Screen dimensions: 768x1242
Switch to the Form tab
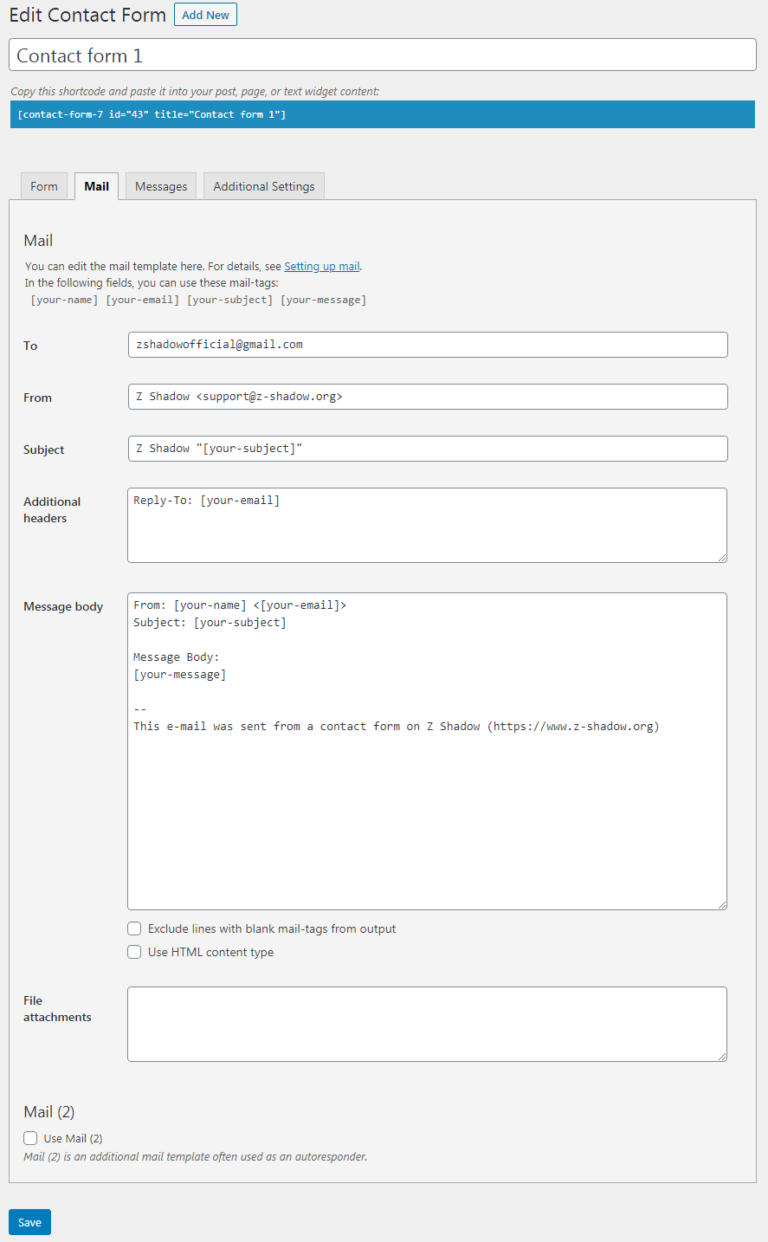pyautogui.click(x=44, y=186)
